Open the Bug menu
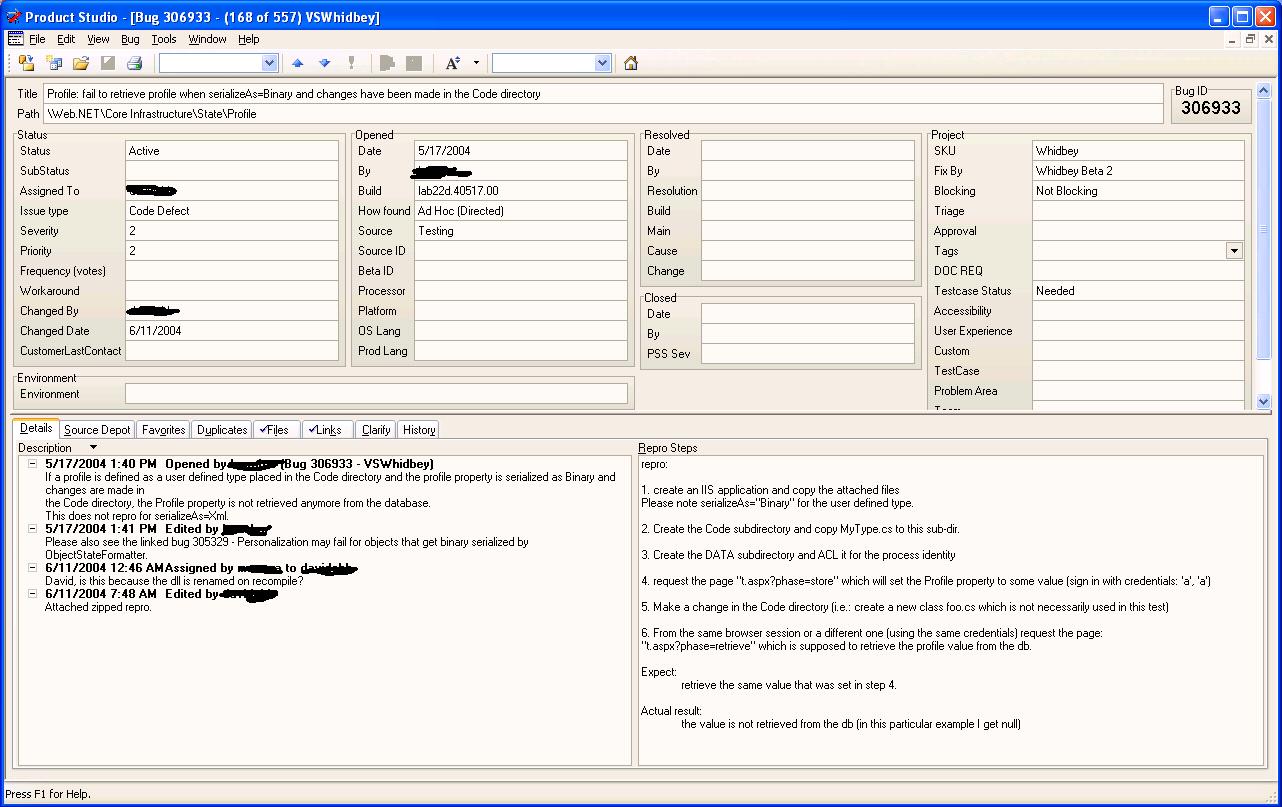1282x807 pixels. point(130,39)
